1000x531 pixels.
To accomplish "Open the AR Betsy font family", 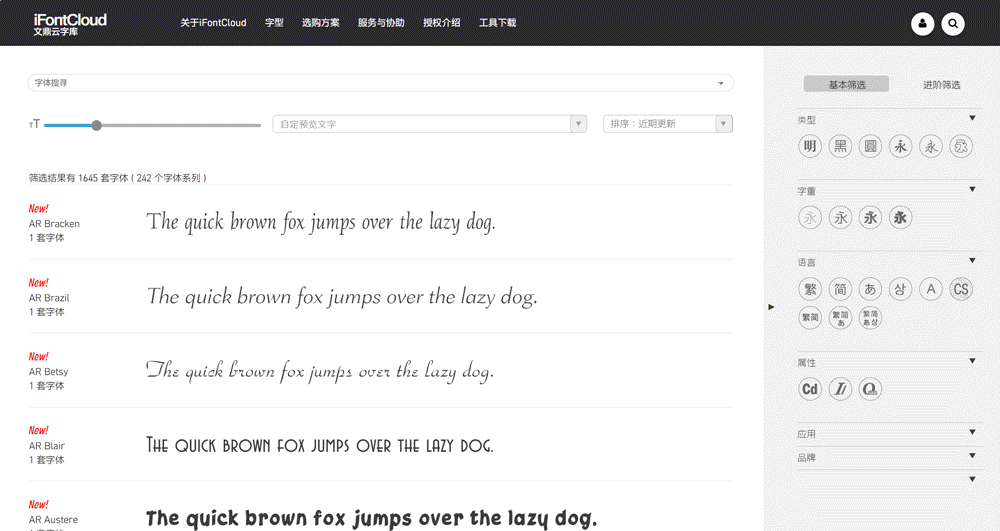I will [x=48, y=372].
